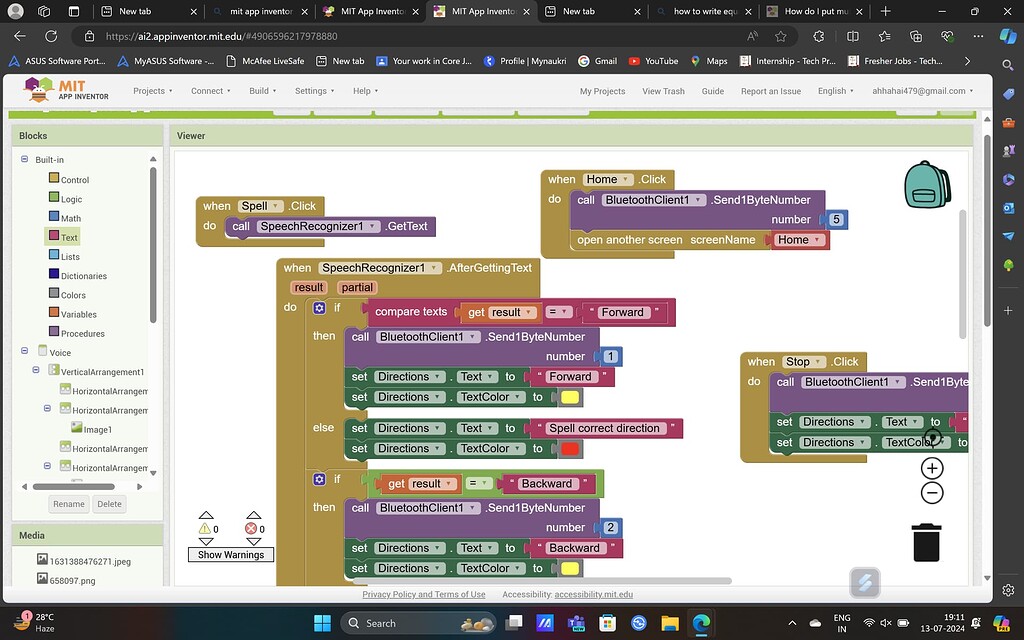Open Microsoft Edge from the taskbar
The width and height of the screenshot is (1024, 640).
[x=701, y=623]
